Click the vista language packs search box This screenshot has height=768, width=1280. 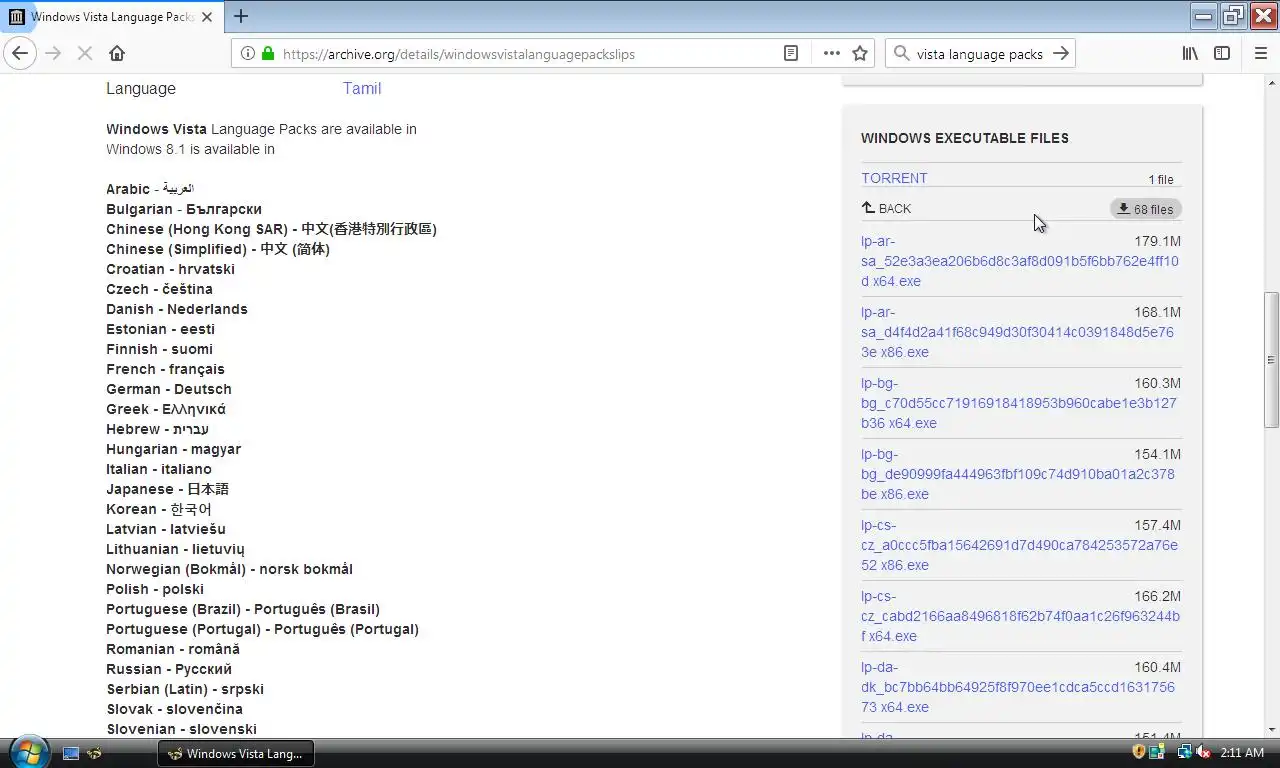pyautogui.click(x=980, y=54)
